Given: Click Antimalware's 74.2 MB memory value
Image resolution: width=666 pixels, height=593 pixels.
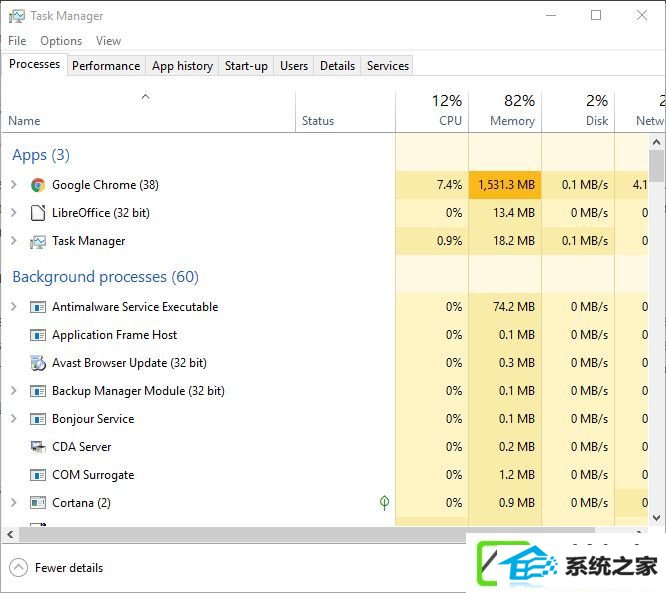Looking at the screenshot, I should pyautogui.click(x=514, y=306).
